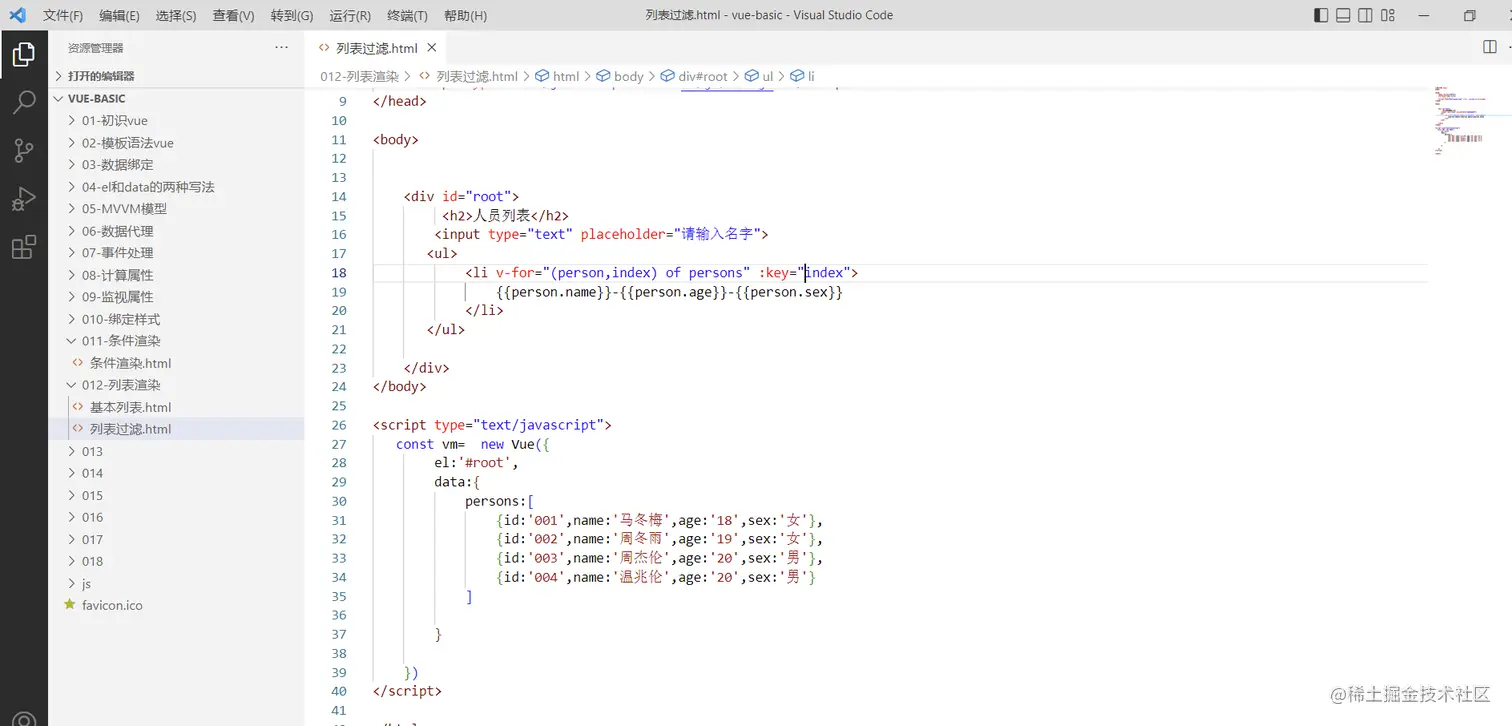Image resolution: width=1512 pixels, height=726 pixels.
Task: Open customize layout icon
Action: (1388, 15)
